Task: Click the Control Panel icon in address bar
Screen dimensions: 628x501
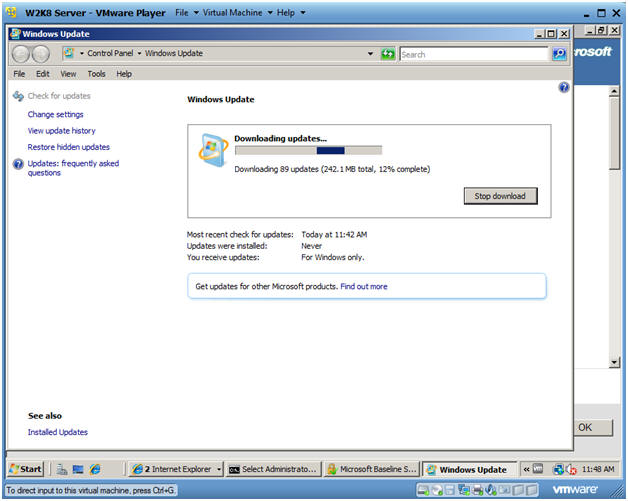Action: (69, 53)
